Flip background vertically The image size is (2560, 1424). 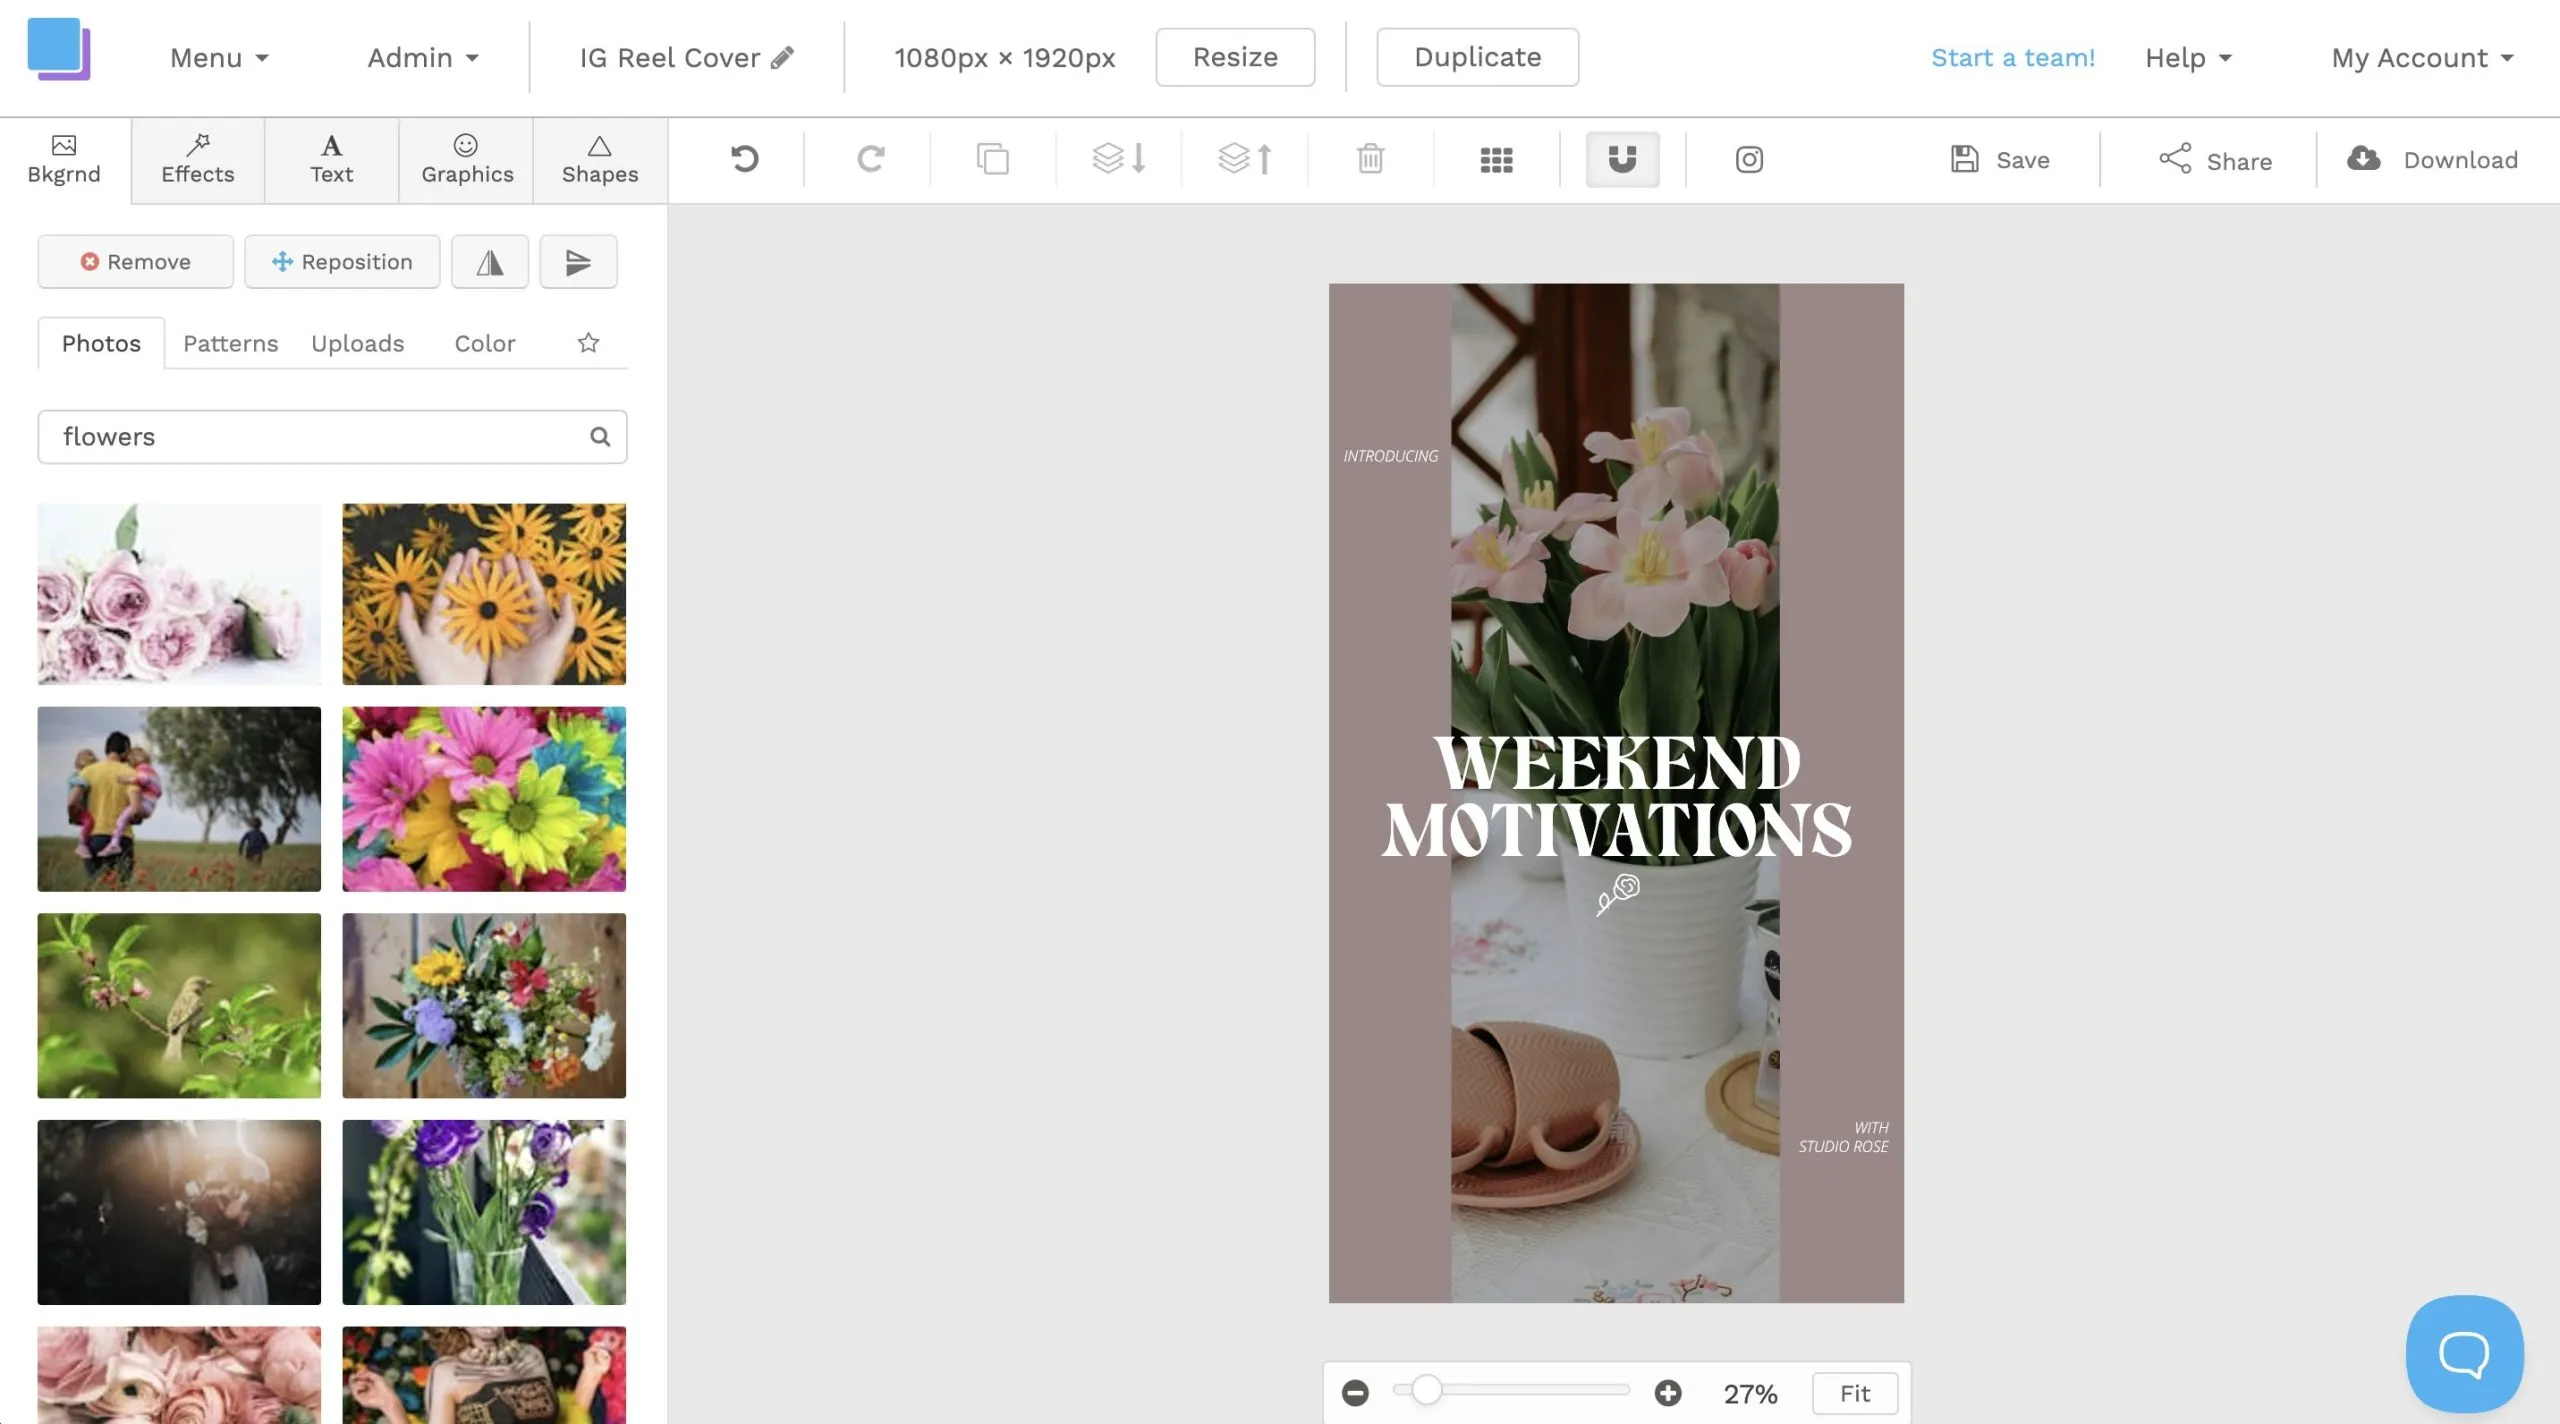pyautogui.click(x=578, y=262)
